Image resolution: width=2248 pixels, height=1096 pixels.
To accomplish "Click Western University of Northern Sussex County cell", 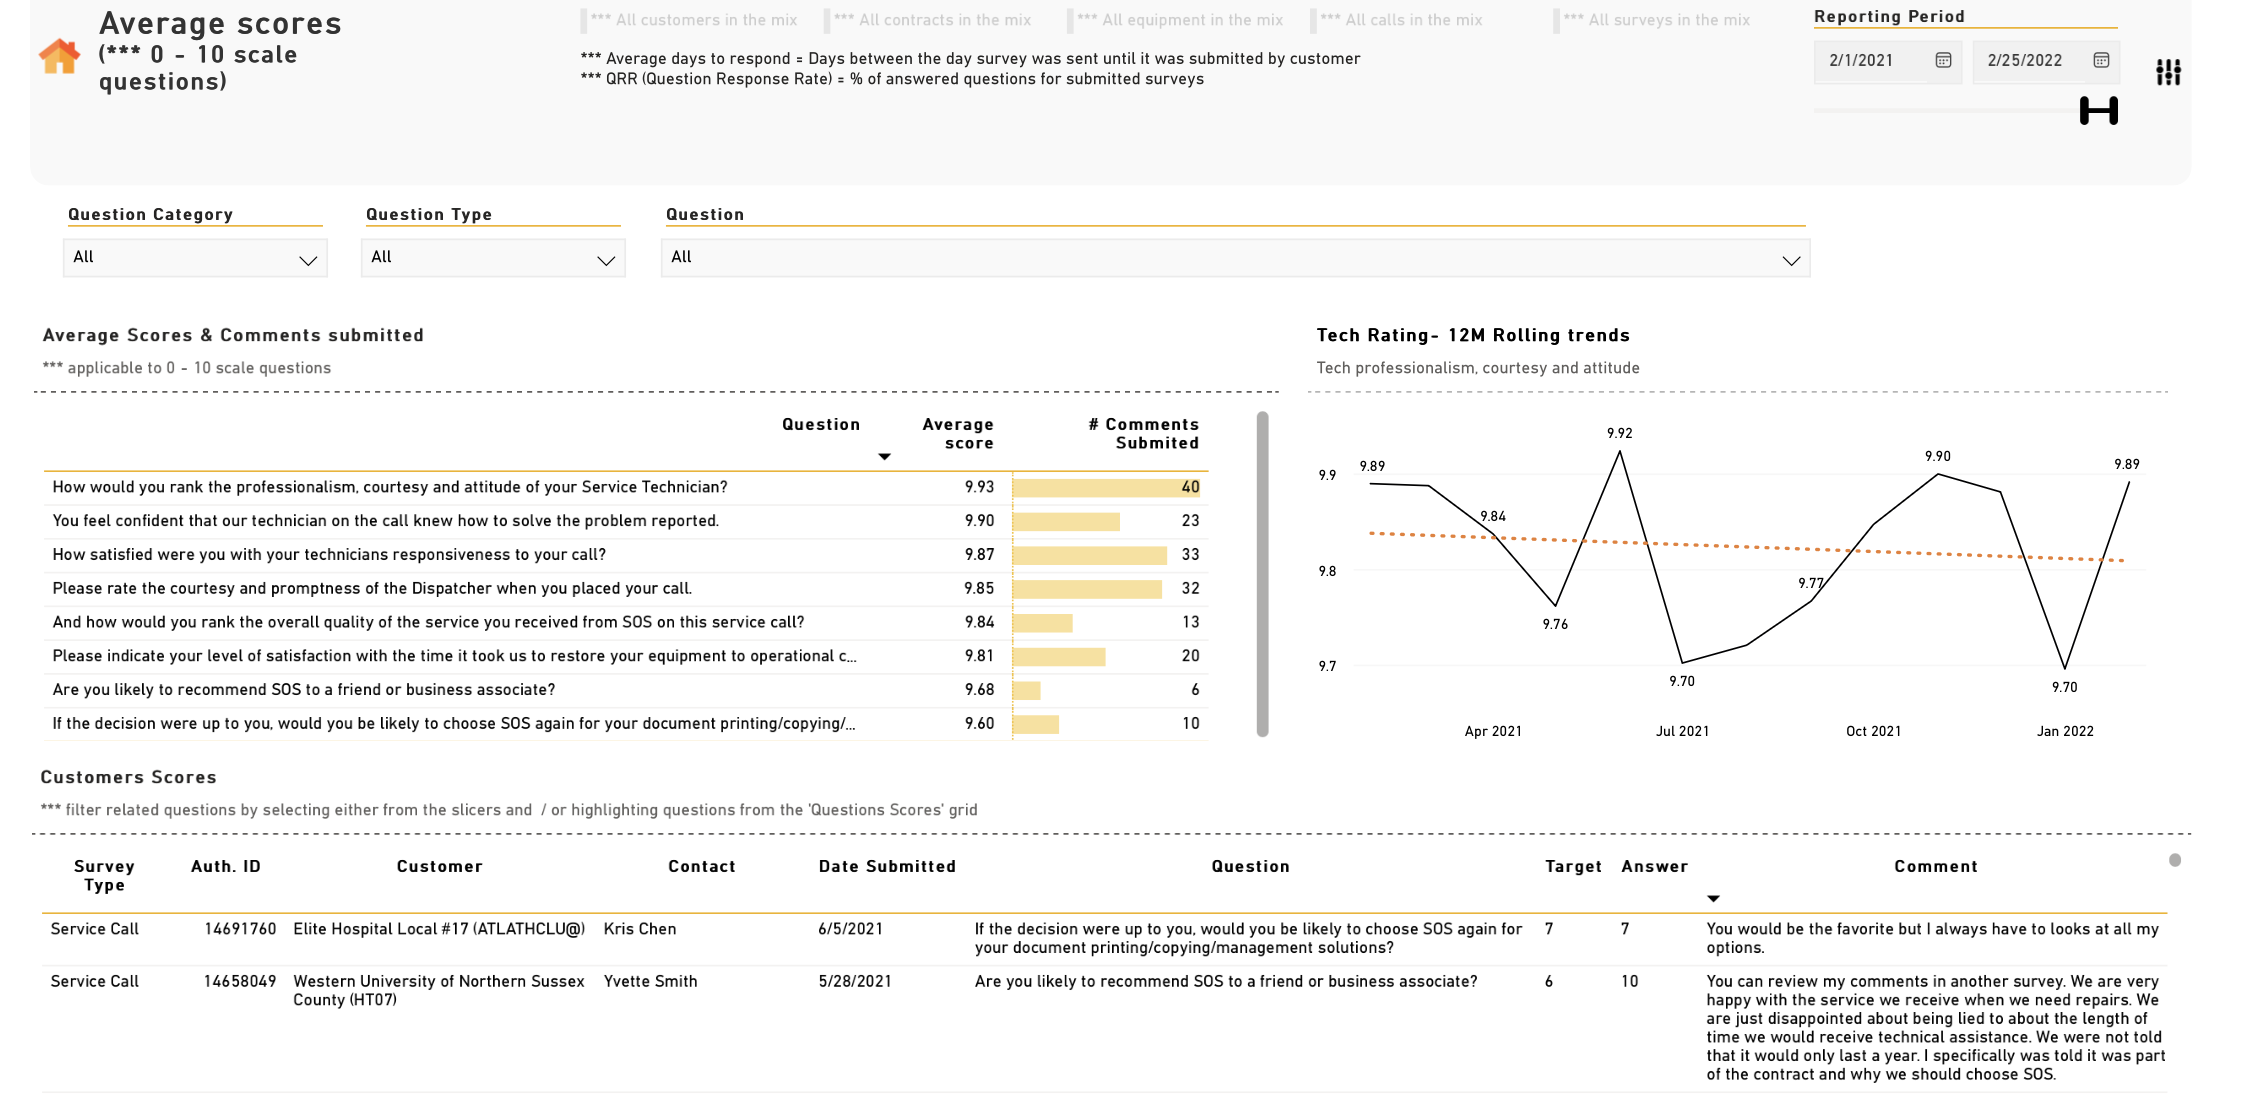I will coord(439,991).
